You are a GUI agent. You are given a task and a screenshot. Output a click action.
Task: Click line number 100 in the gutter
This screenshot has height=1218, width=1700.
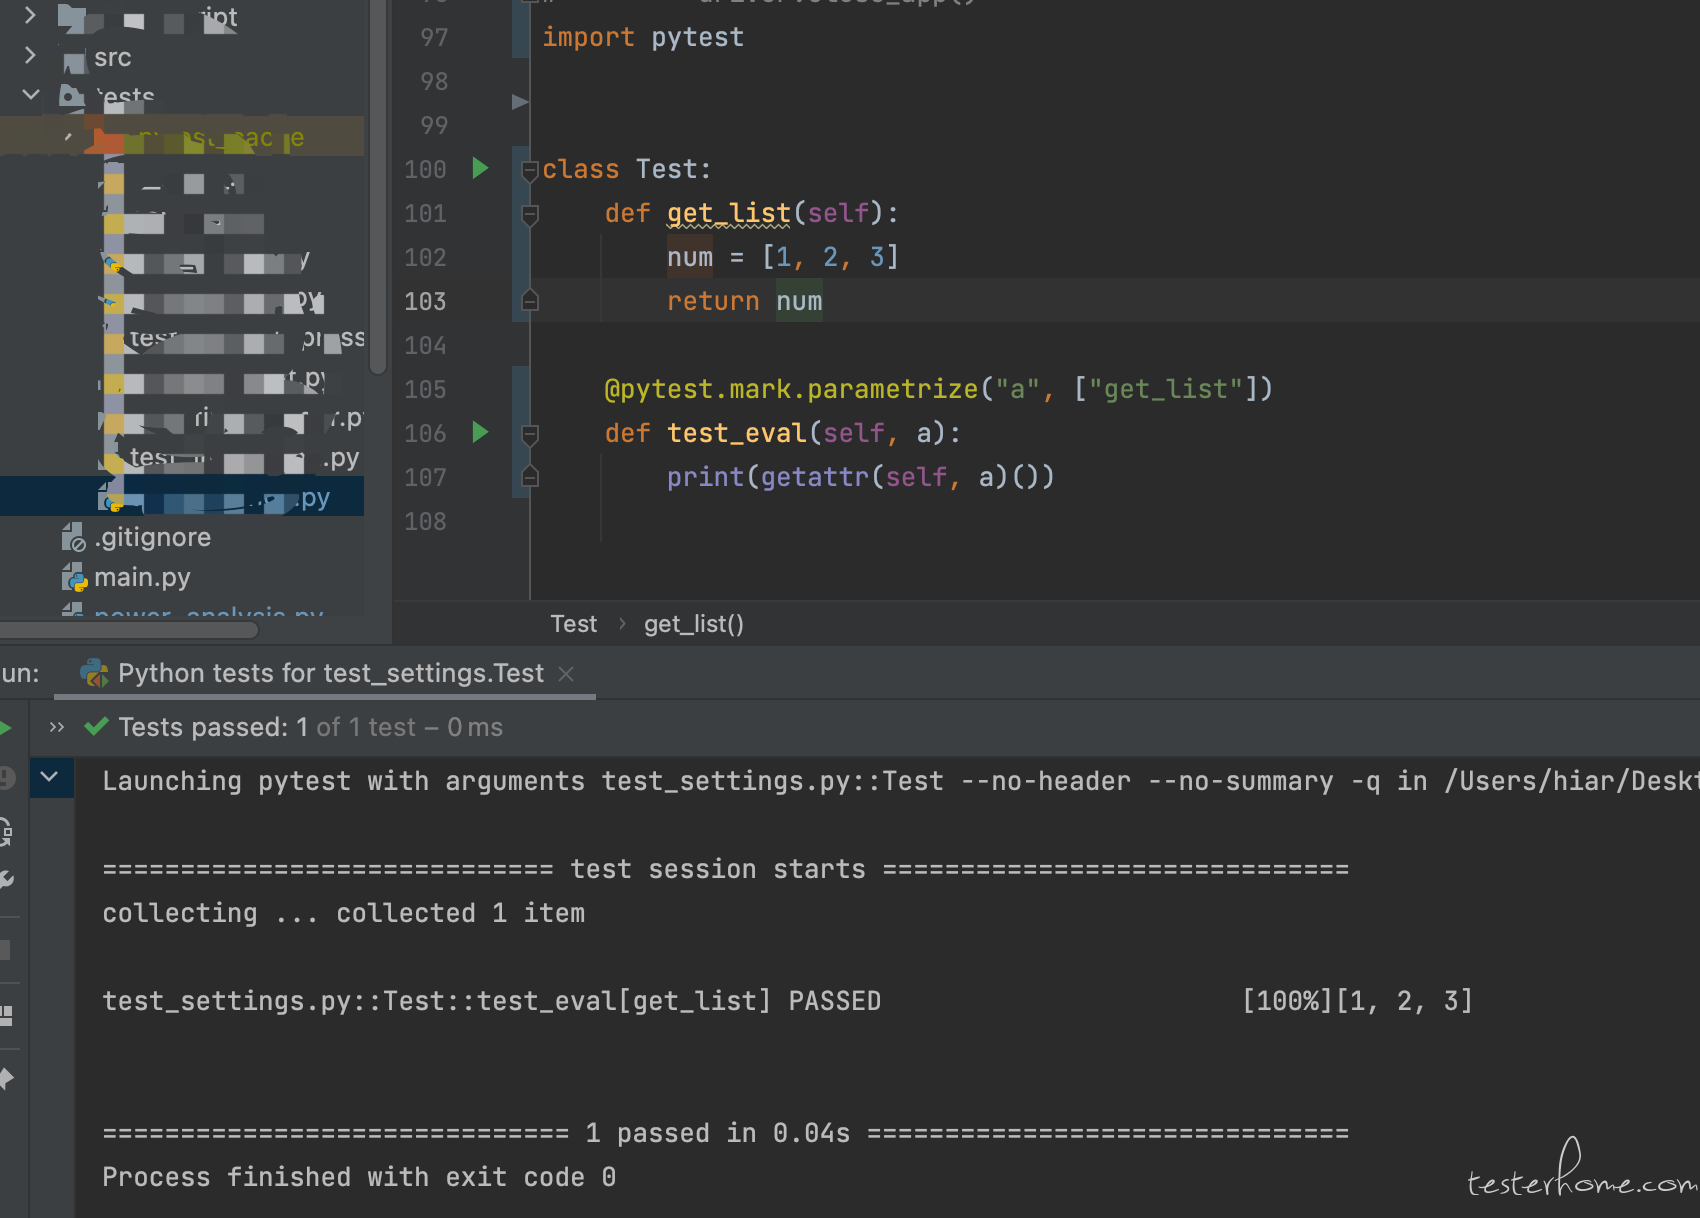click(x=425, y=169)
